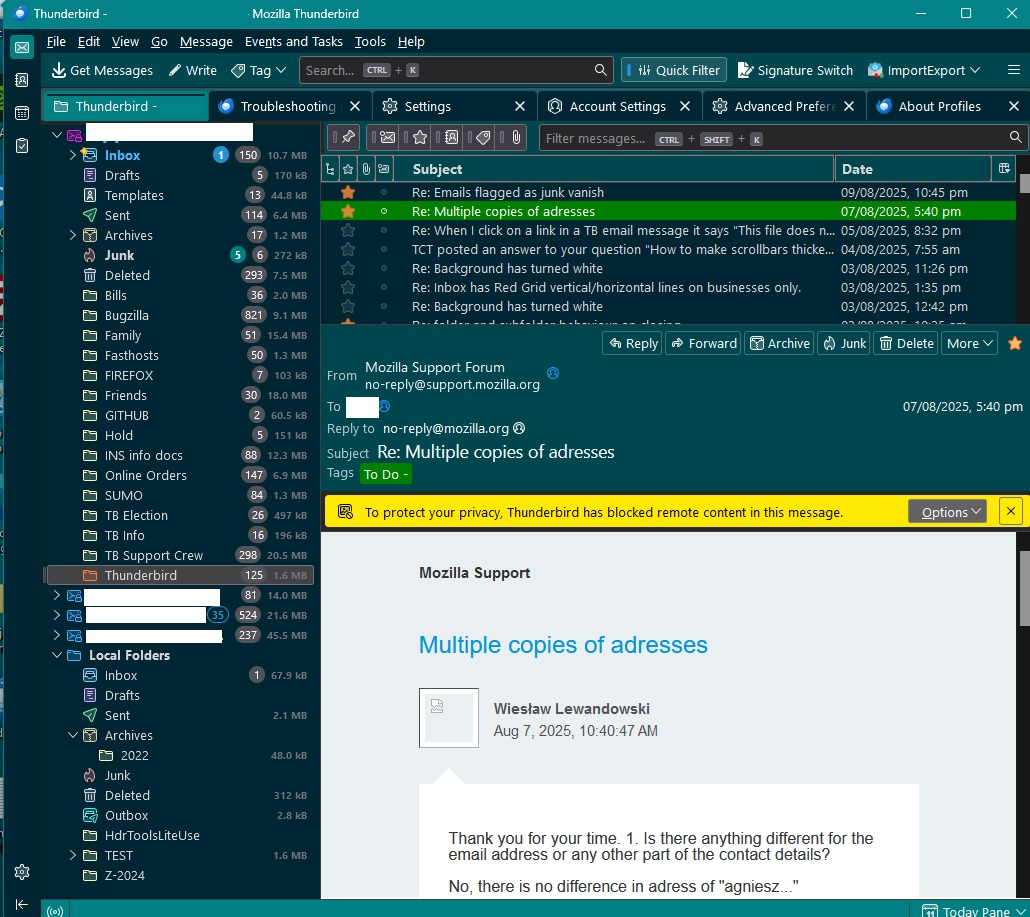
Task: Expand the Inbox subfolders
Action: pos(72,155)
